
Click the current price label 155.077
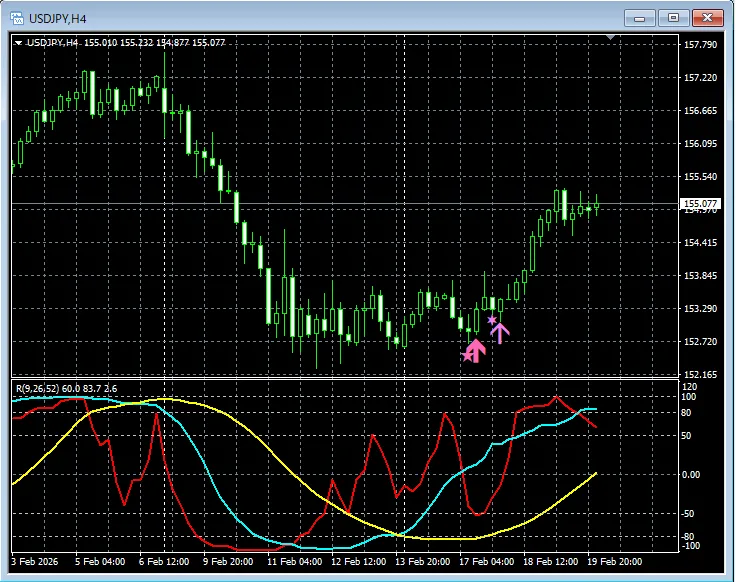pos(699,204)
